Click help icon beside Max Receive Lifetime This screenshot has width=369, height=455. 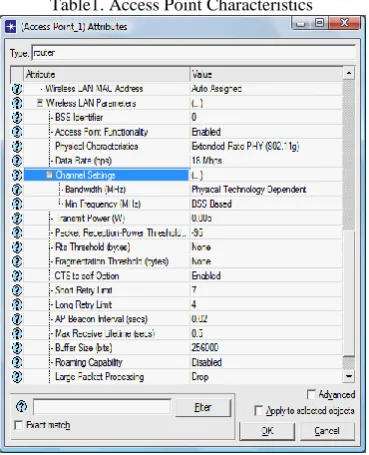pos(17,333)
